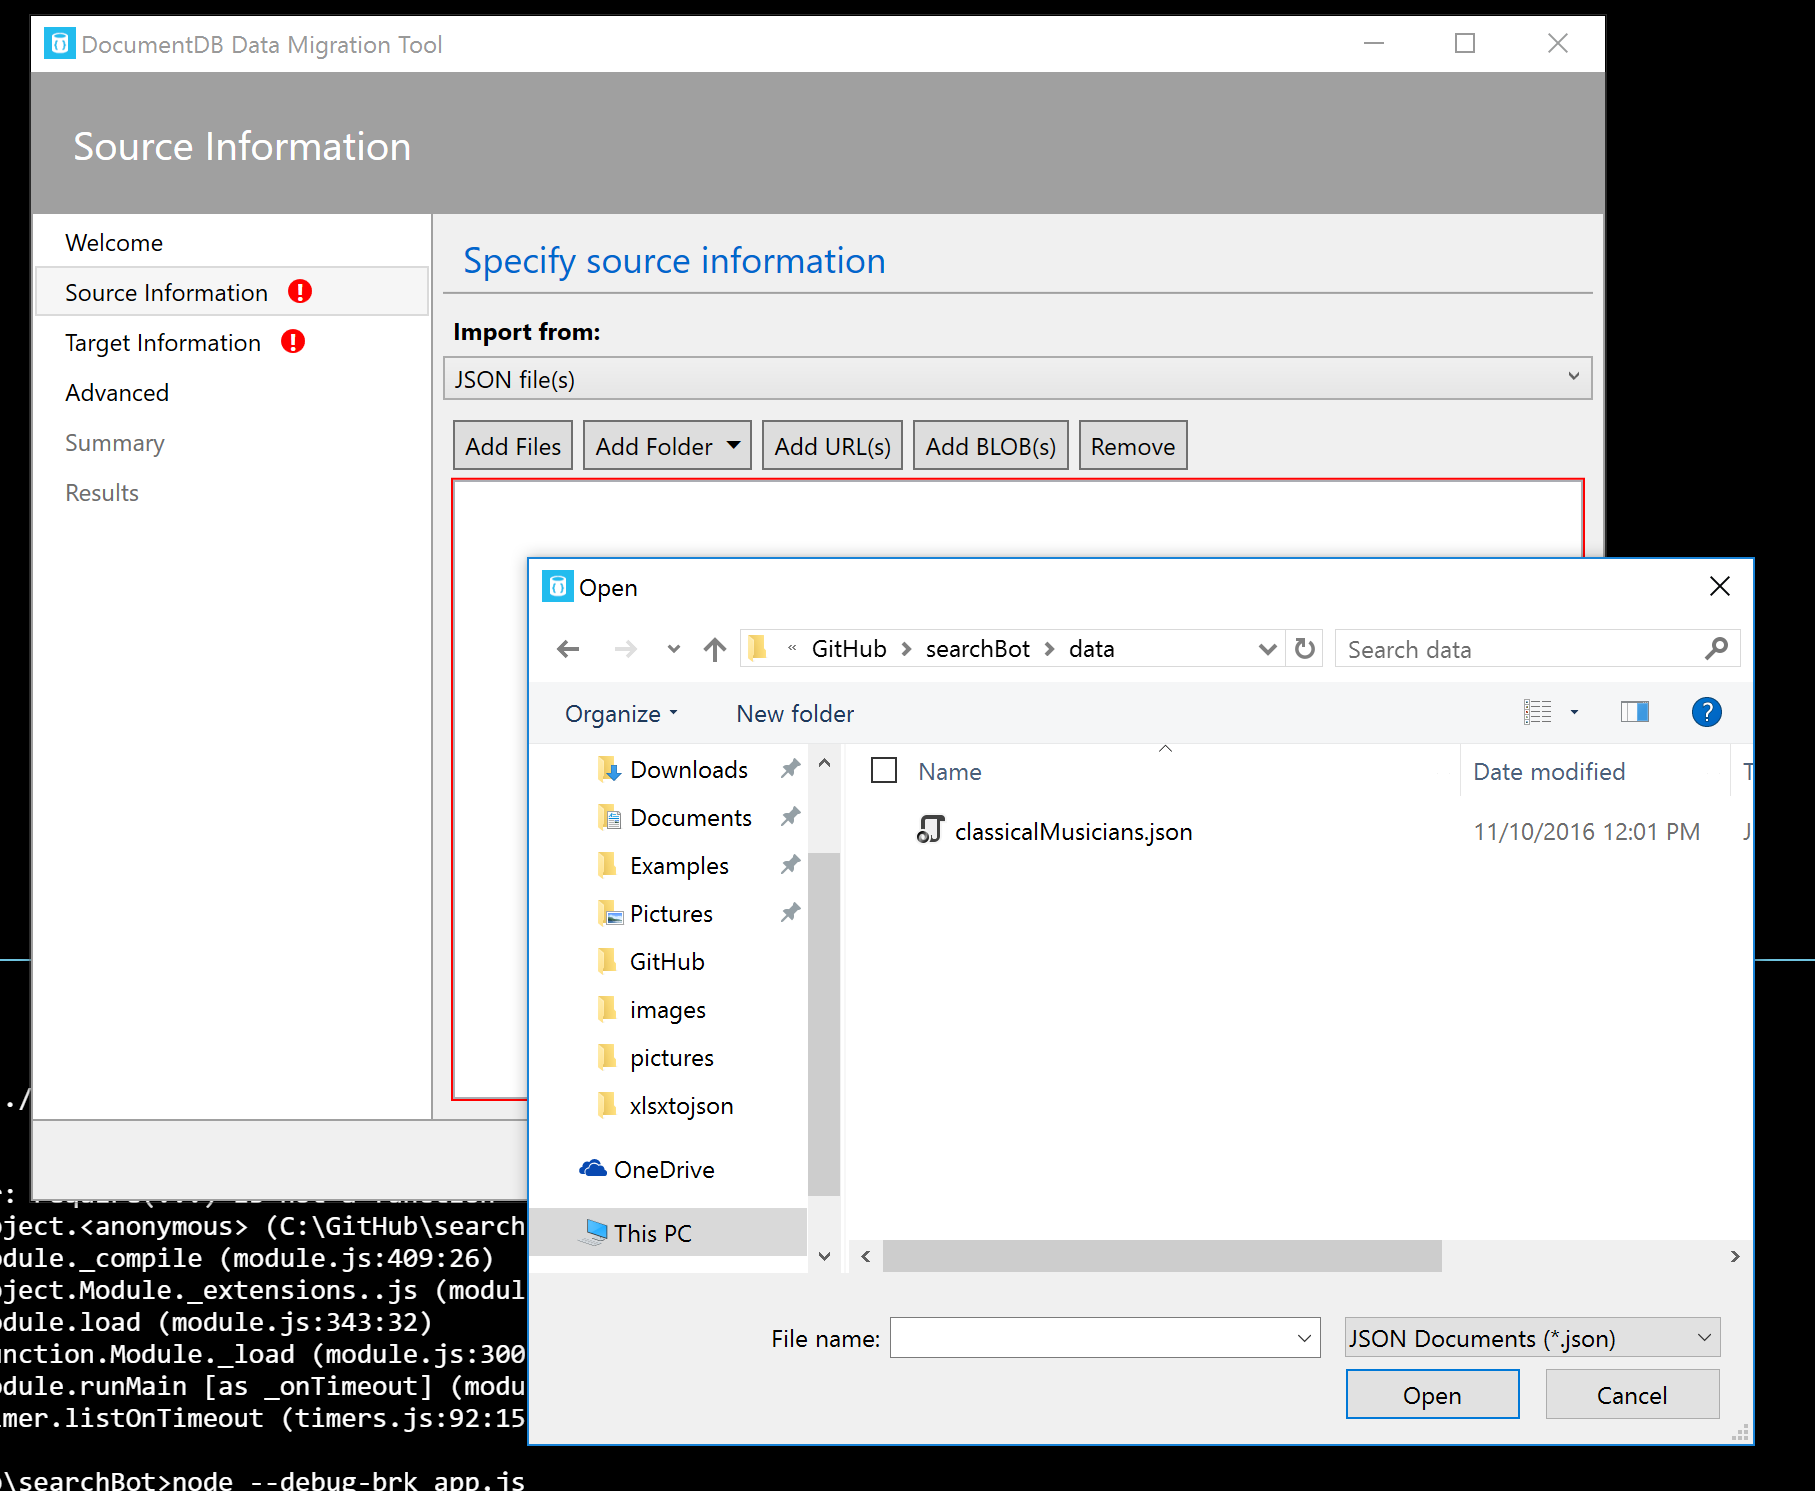Click the forward arrow in Open dialog
This screenshot has height=1491, width=1815.
[626, 649]
